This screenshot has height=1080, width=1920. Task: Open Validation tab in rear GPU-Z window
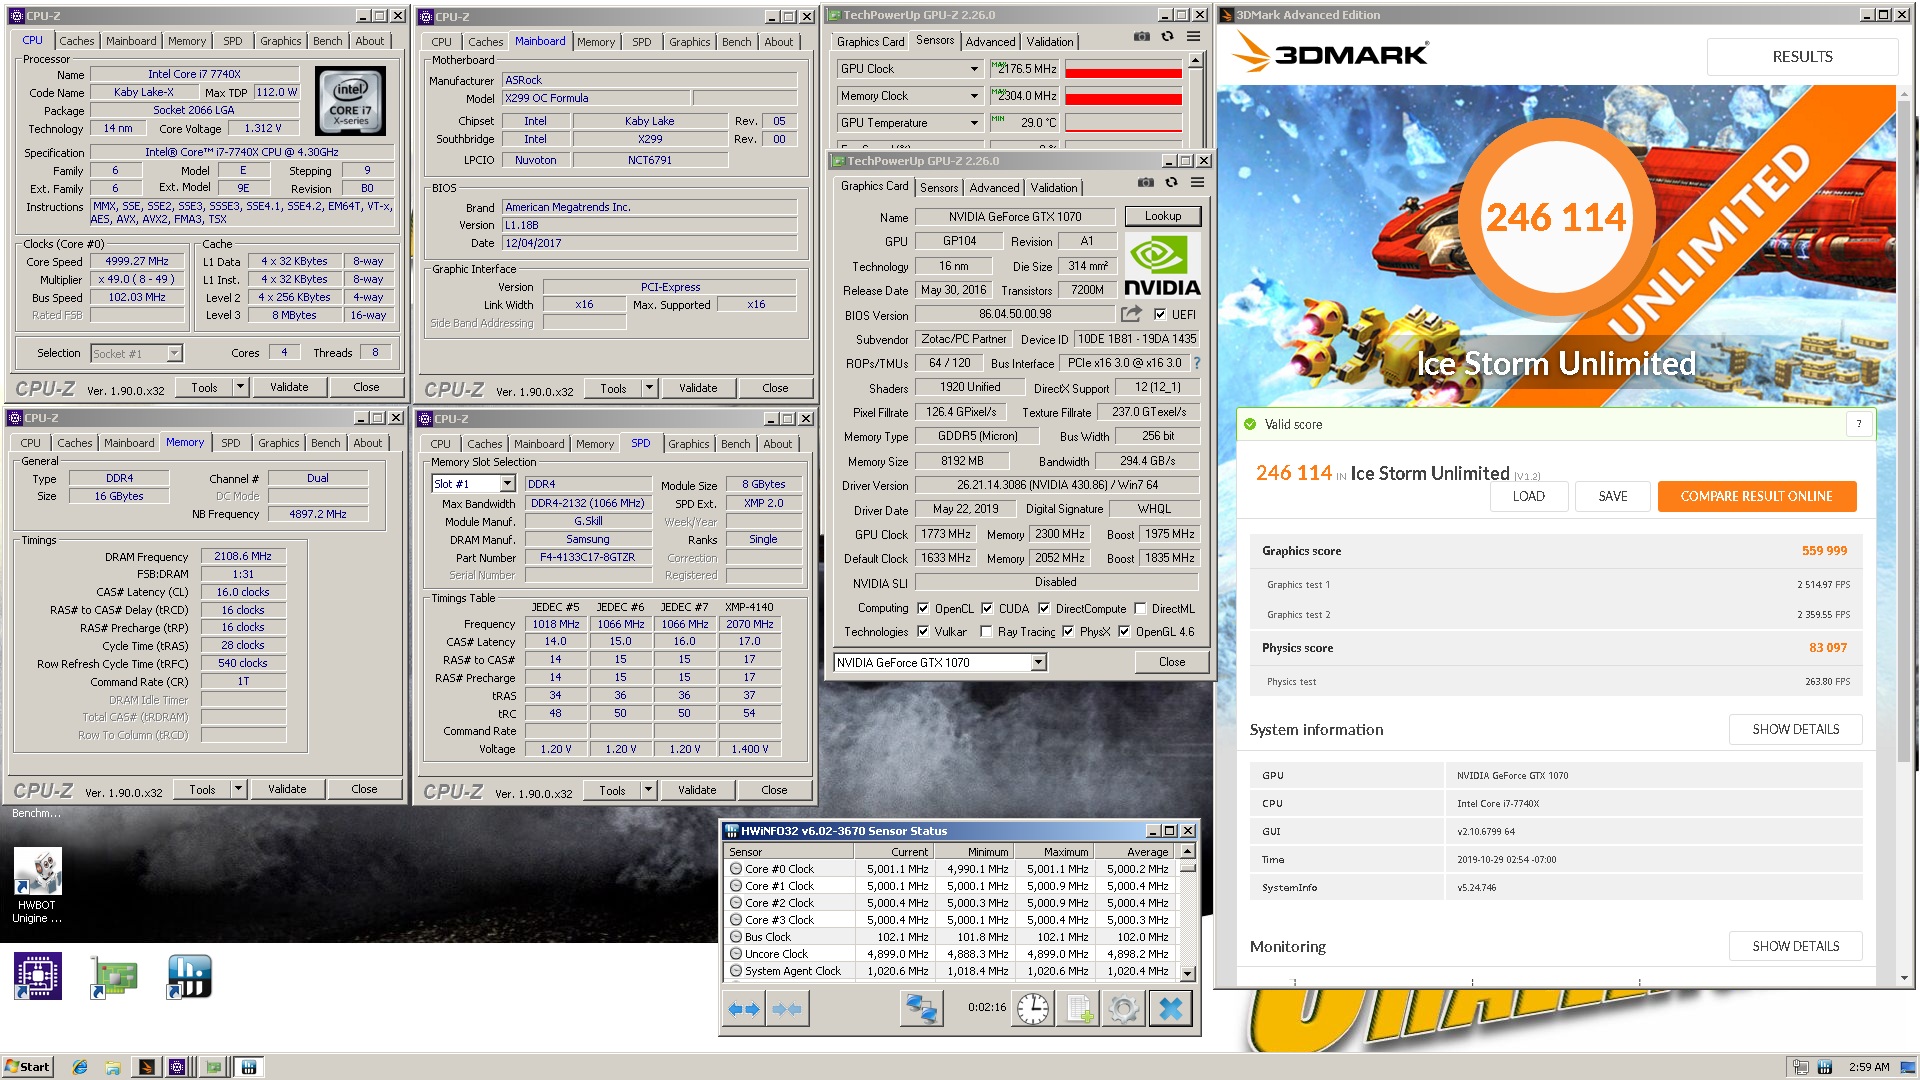click(1050, 41)
